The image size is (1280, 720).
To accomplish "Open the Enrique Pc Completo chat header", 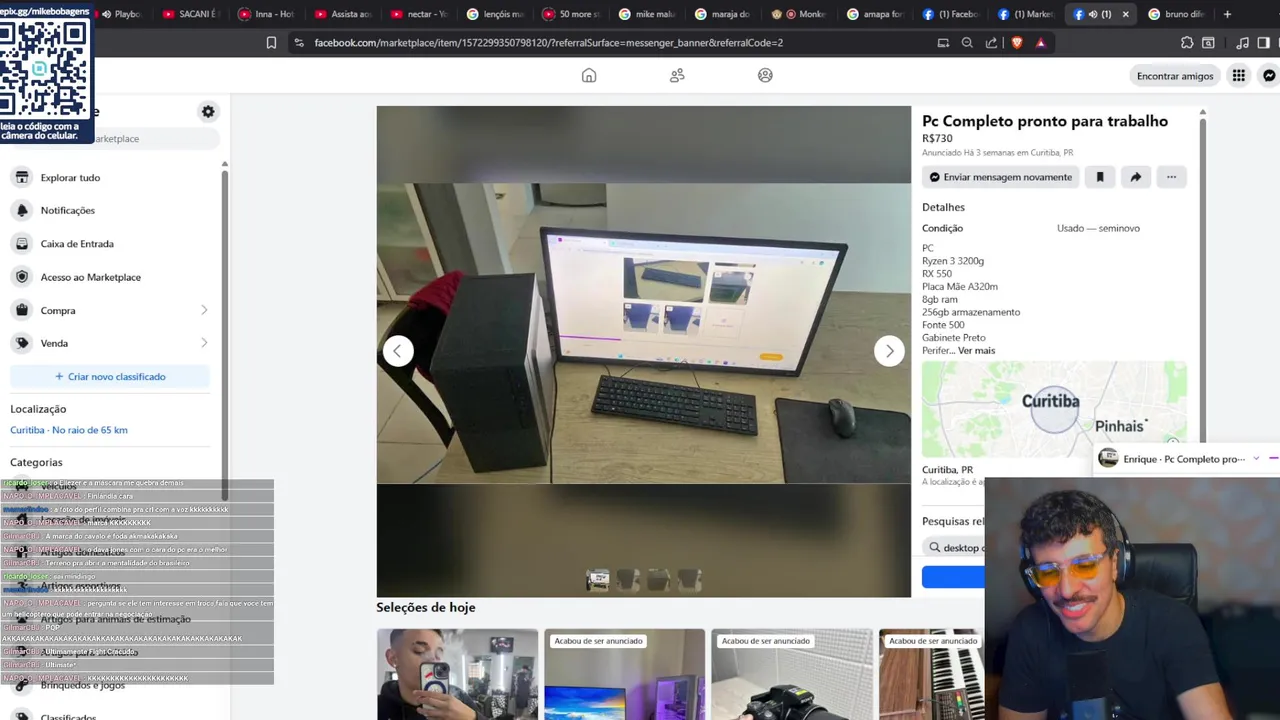I will click(1171, 459).
